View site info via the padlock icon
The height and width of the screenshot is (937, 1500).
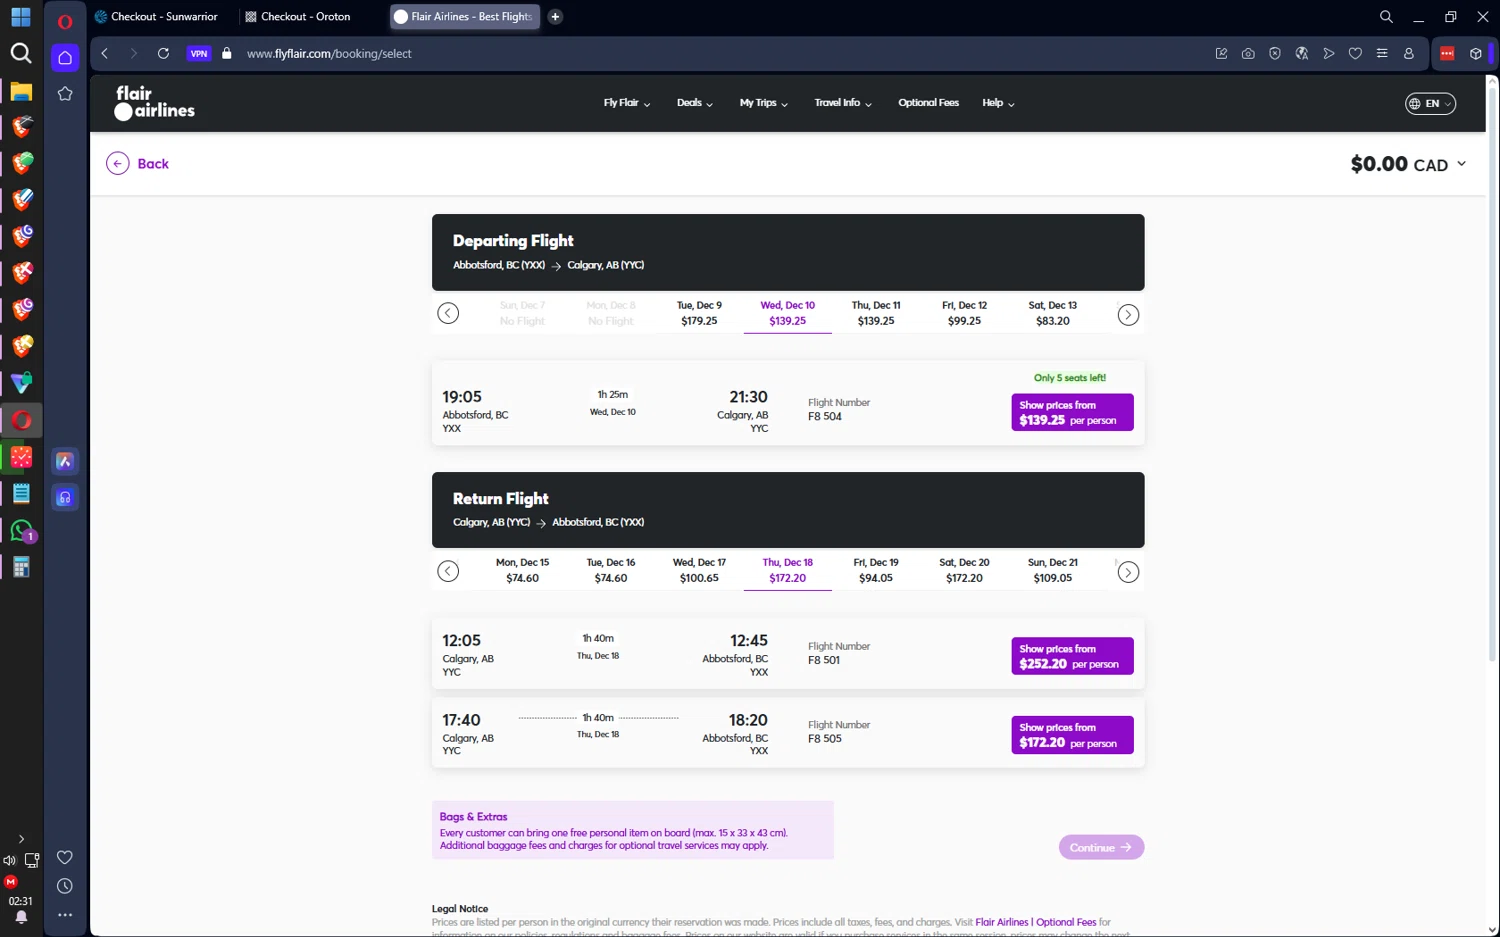[227, 53]
